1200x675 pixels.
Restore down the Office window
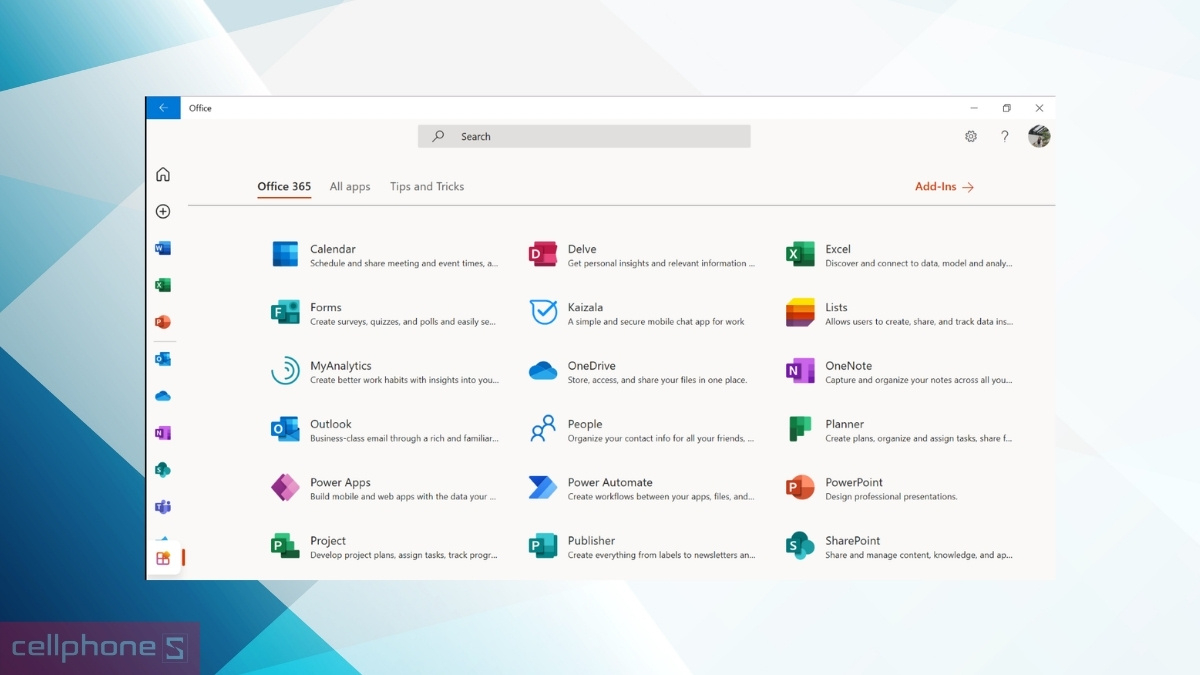(1006, 108)
